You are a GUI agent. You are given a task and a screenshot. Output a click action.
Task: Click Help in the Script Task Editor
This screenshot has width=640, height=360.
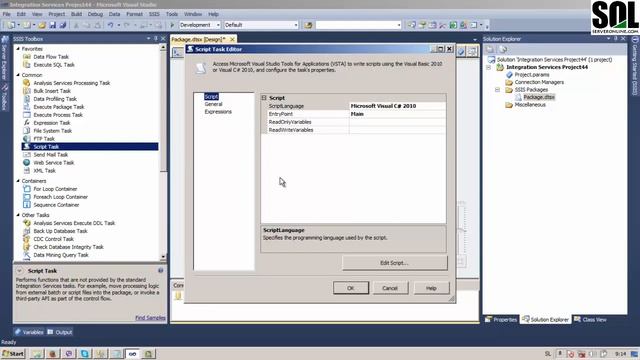431,288
